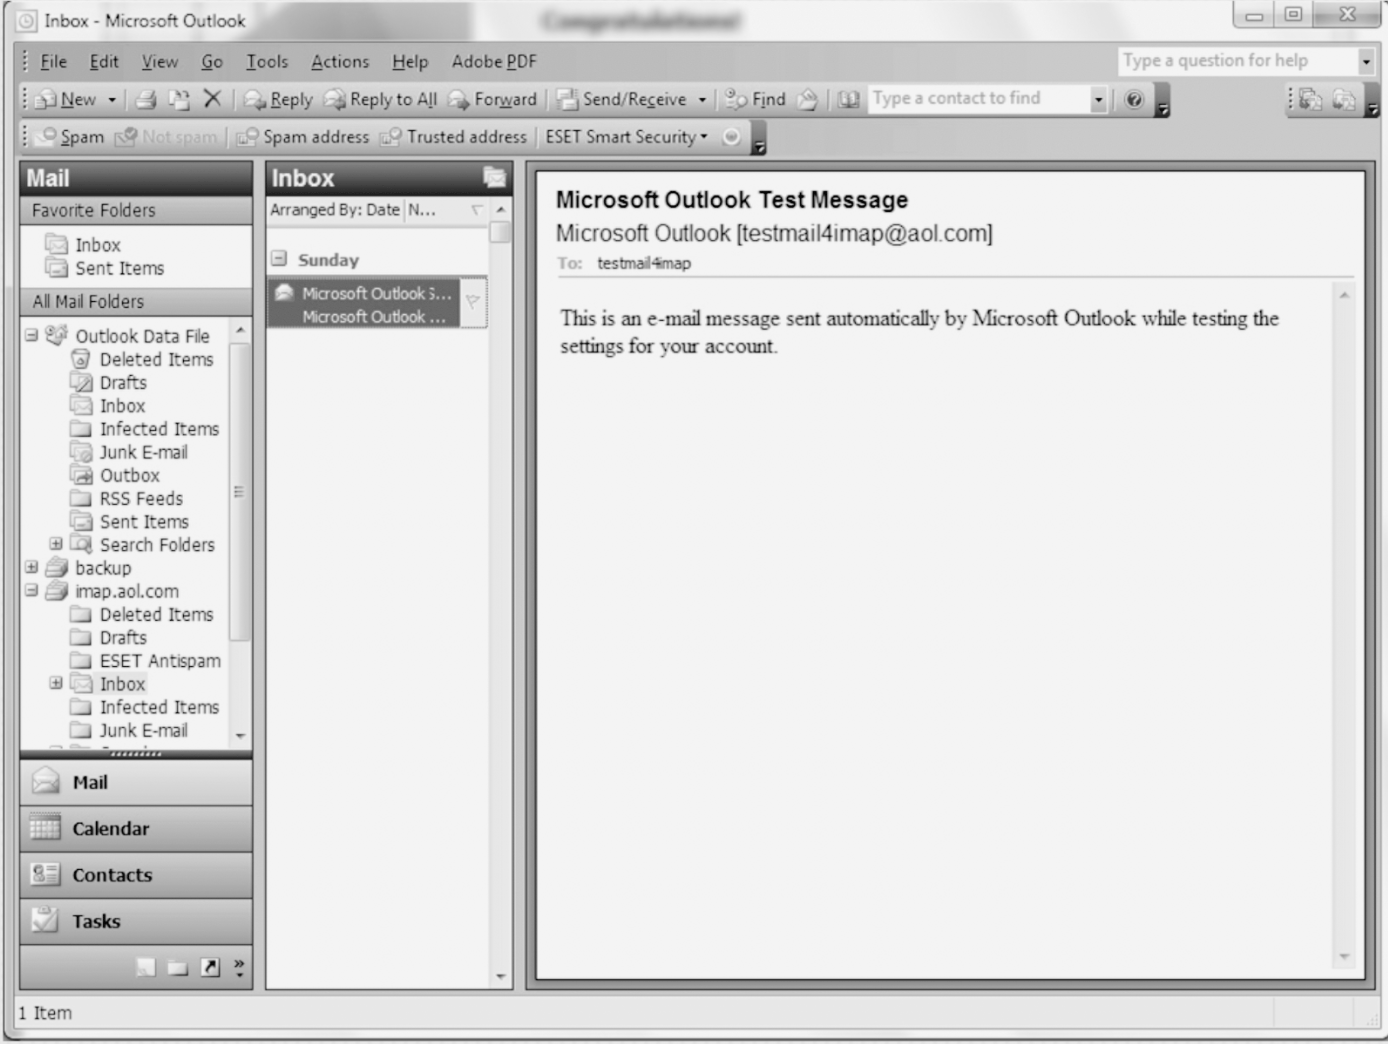Click the Send/Receive button
Image resolution: width=1388 pixels, height=1044 pixels.
(x=622, y=99)
